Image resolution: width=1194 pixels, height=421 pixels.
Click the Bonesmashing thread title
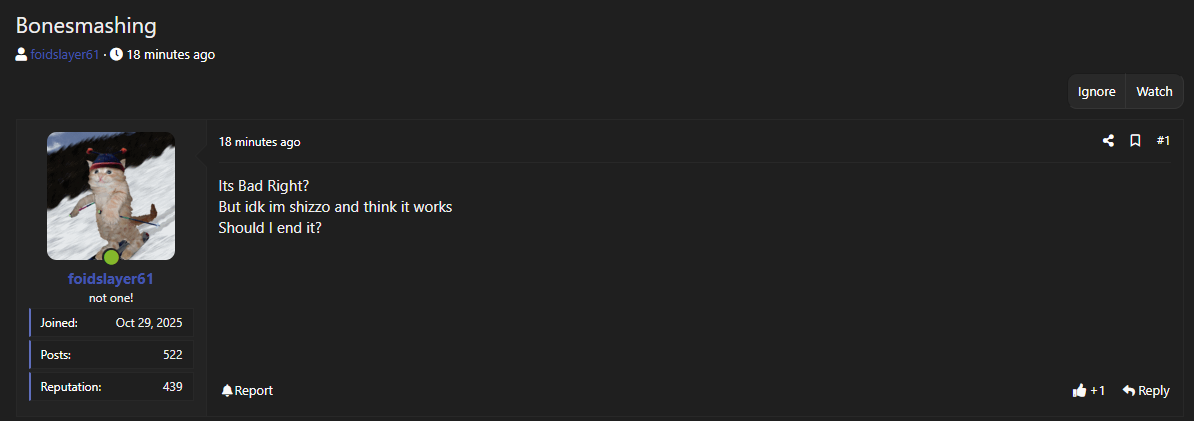(x=86, y=25)
